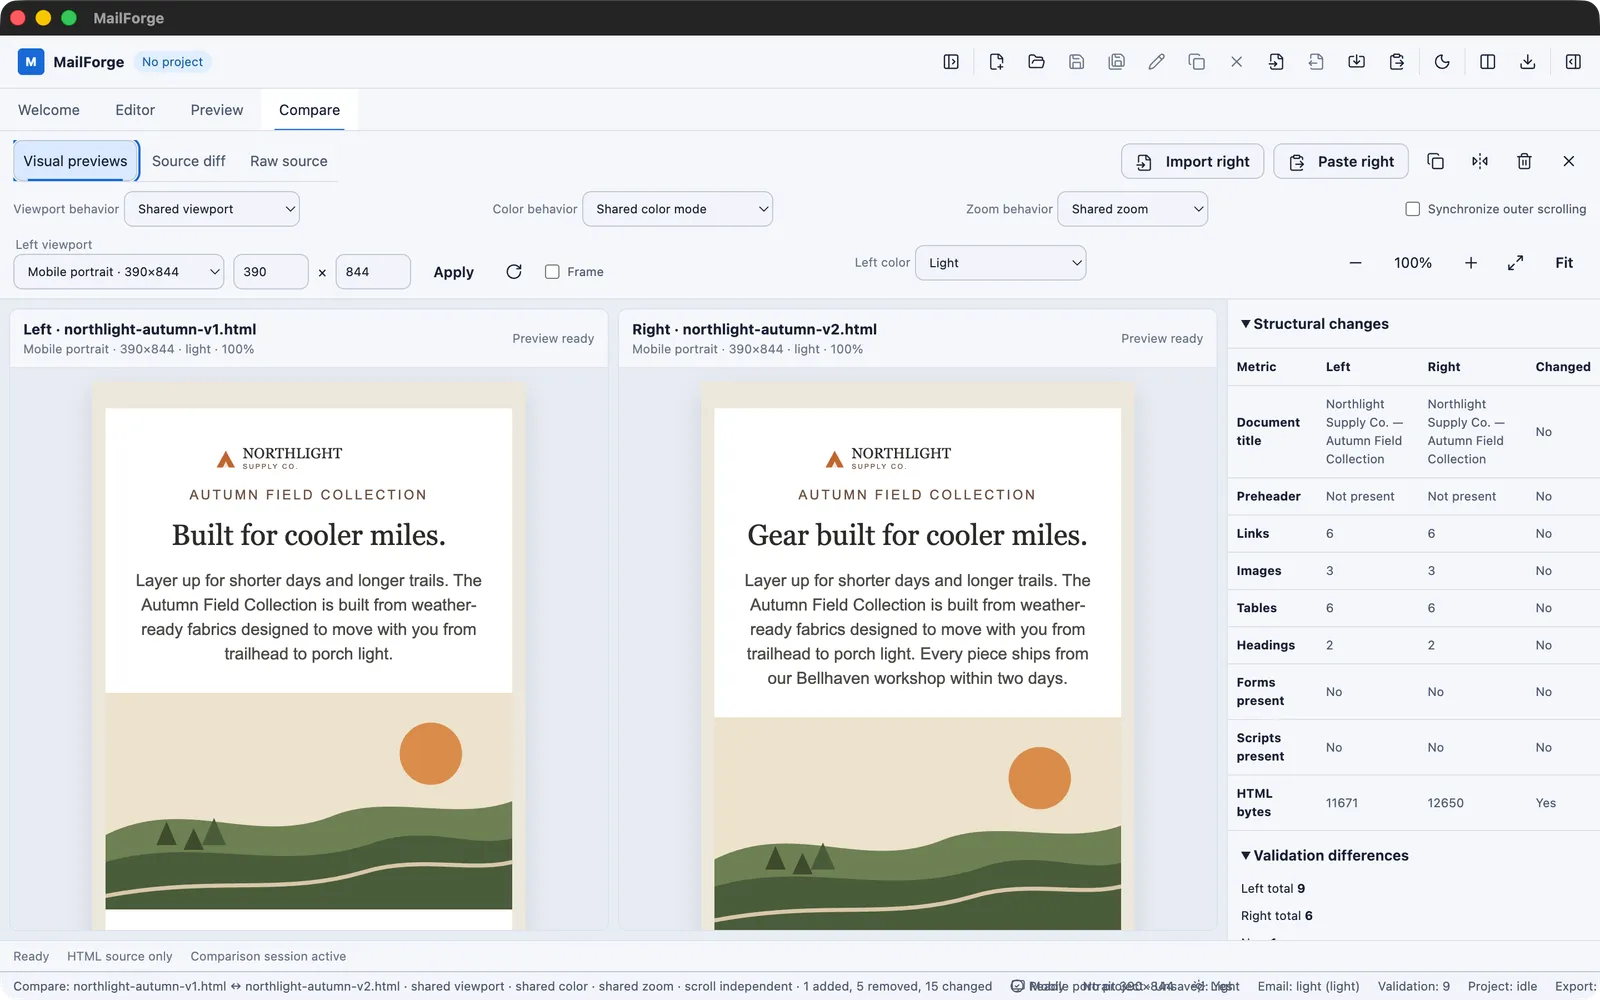Click the X icon in the top toolbar
Viewport: 1600px width, 1000px height.
tap(1236, 62)
